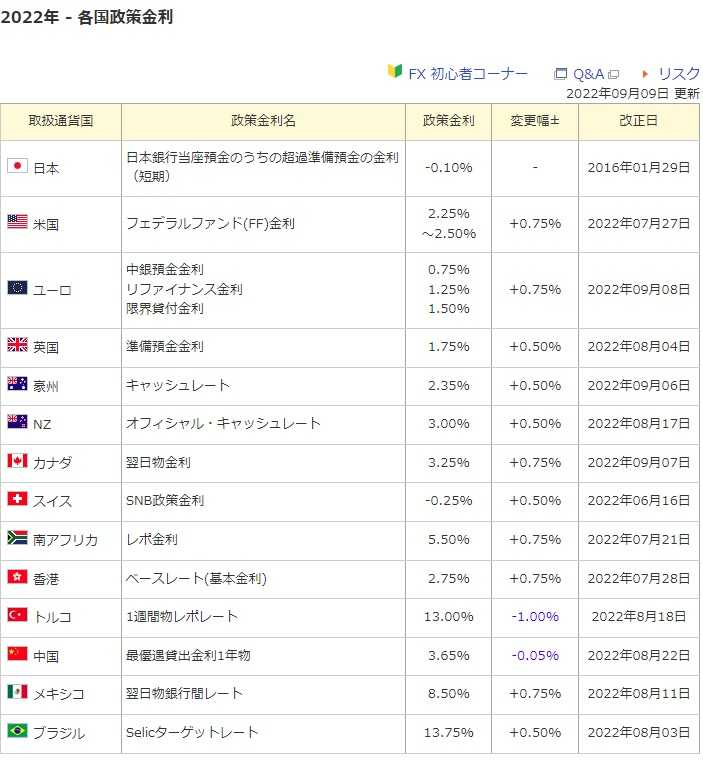Click the UK flag next to 英国
The height and width of the screenshot is (760, 703).
(17, 346)
